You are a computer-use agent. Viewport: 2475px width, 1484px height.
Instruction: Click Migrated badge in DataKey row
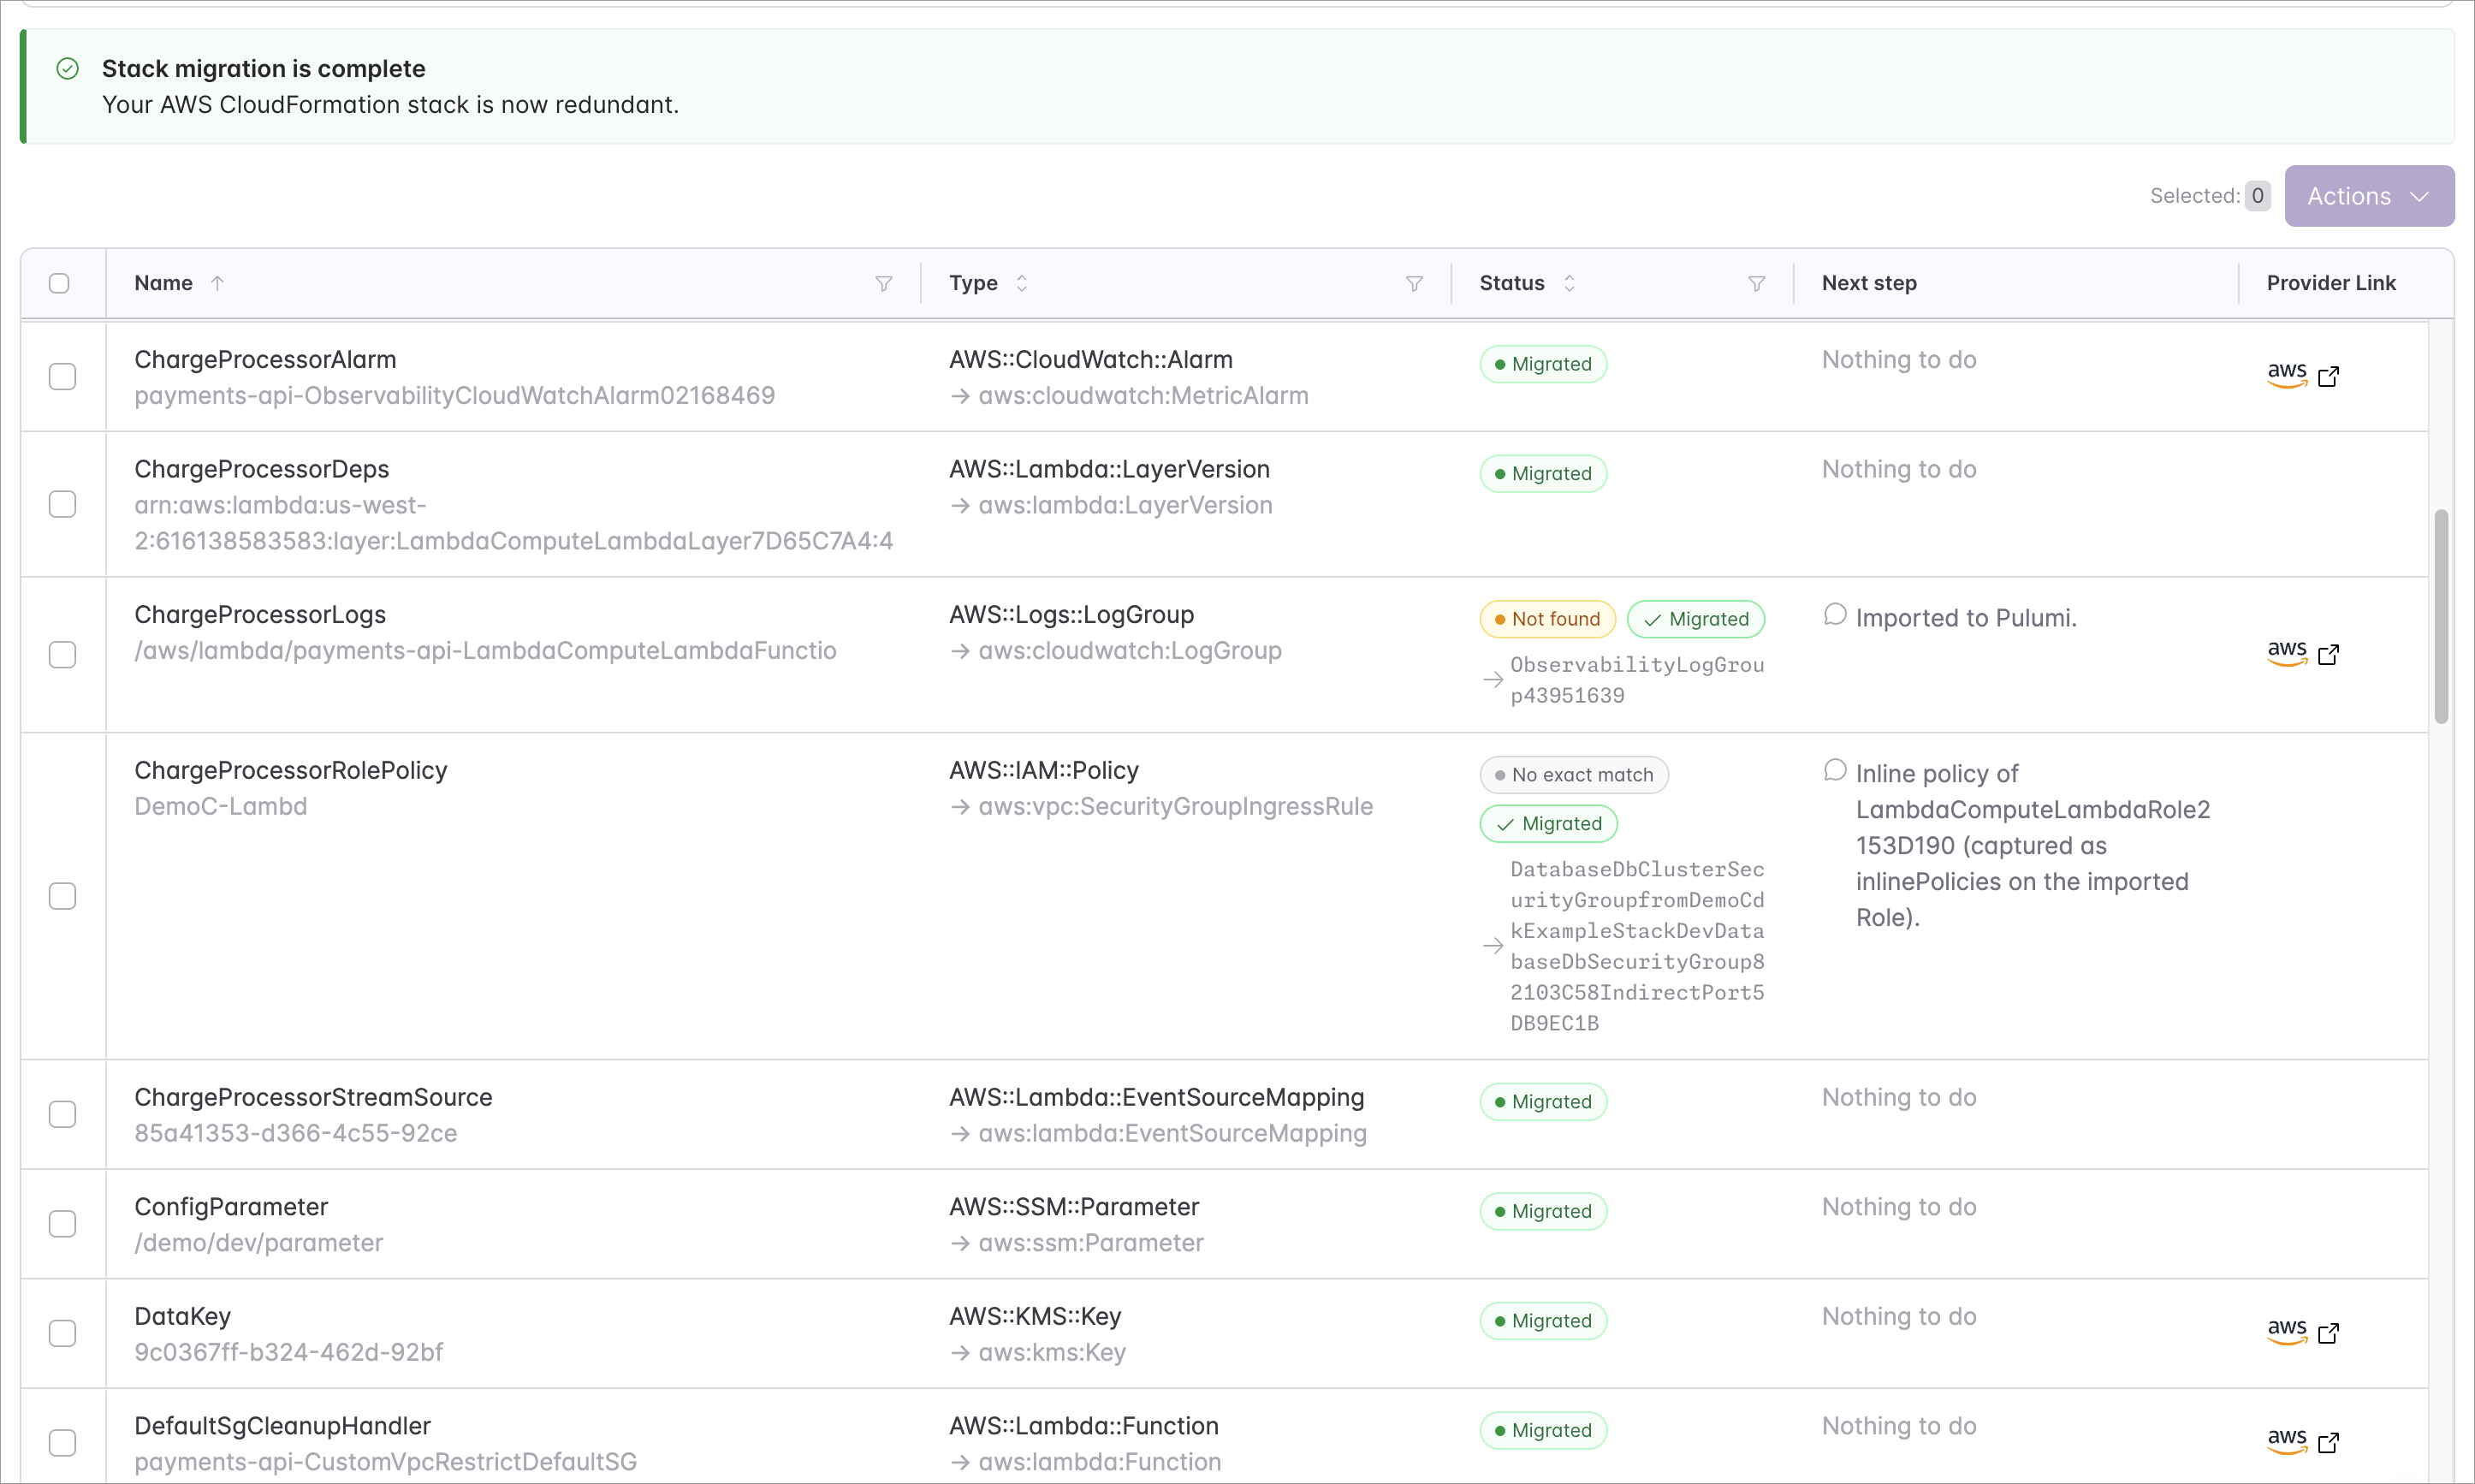click(1543, 1321)
